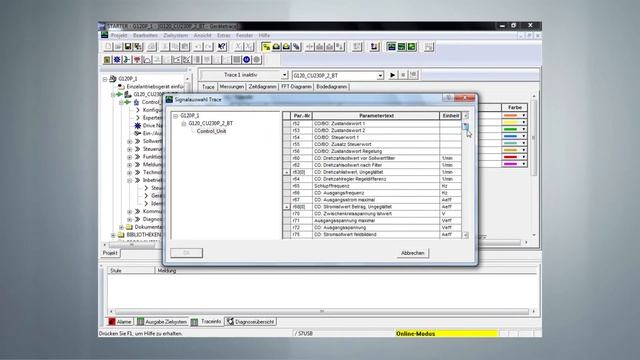Image resolution: width=640 pixels, height=360 pixels.
Task: Select the Projekt tab below the tree
Action: [110, 253]
